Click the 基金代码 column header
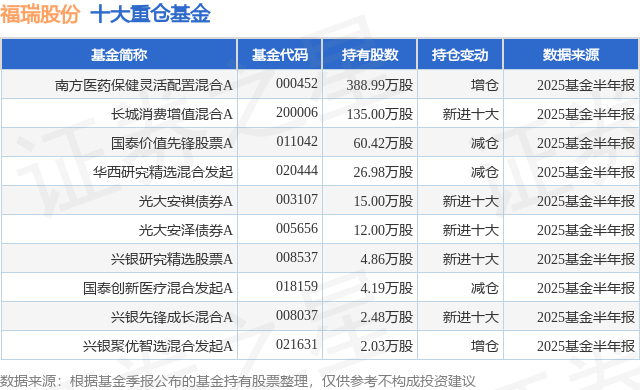 click(x=280, y=54)
